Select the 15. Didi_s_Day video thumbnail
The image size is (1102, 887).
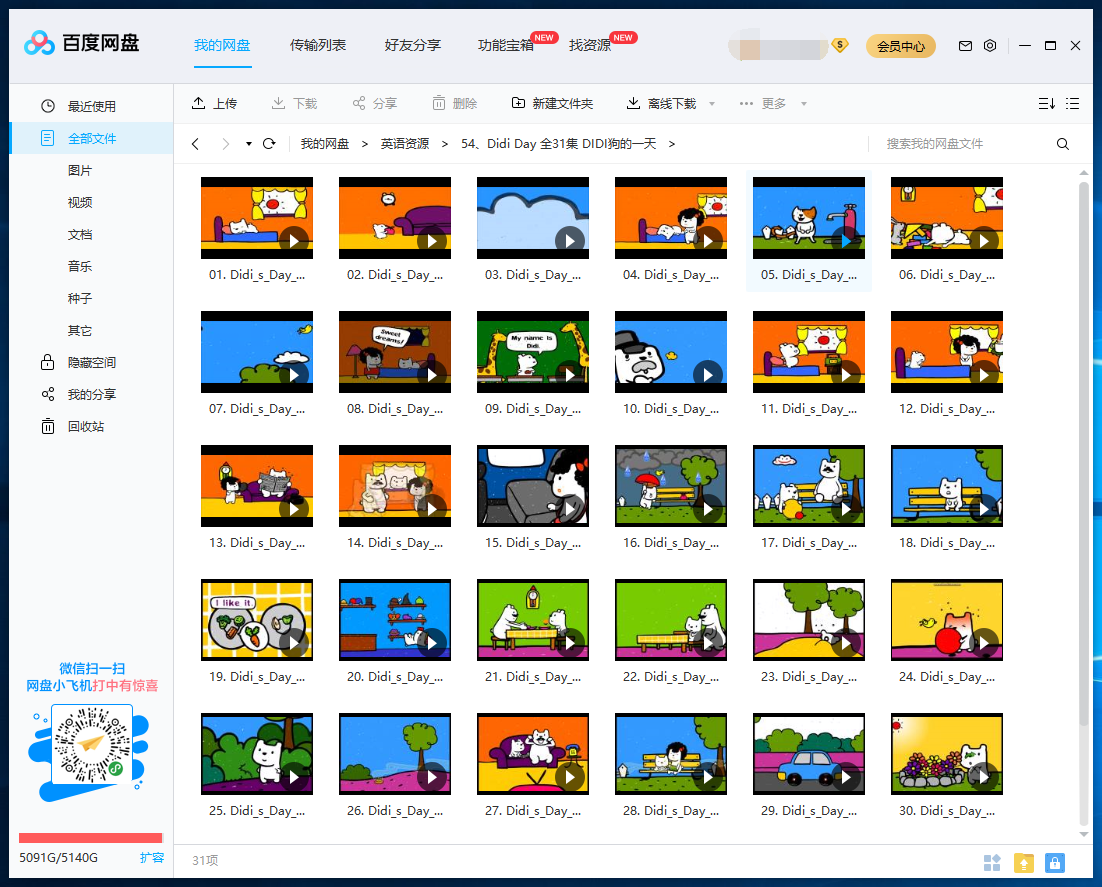533,486
